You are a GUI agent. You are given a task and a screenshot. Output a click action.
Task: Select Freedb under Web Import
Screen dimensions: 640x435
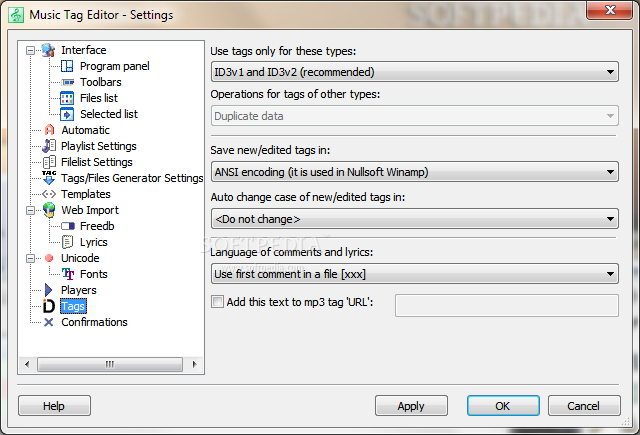[x=97, y=226]
